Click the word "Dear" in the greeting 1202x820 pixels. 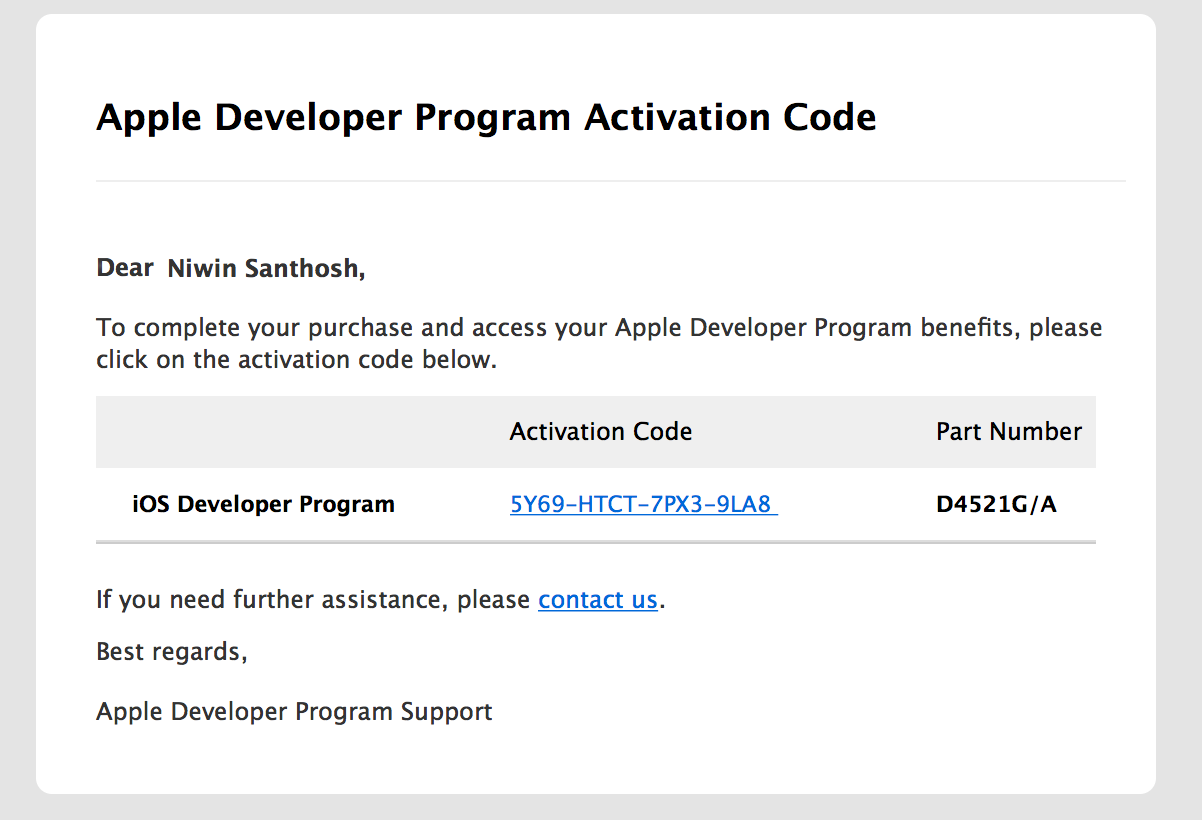[x=124, y=268]
